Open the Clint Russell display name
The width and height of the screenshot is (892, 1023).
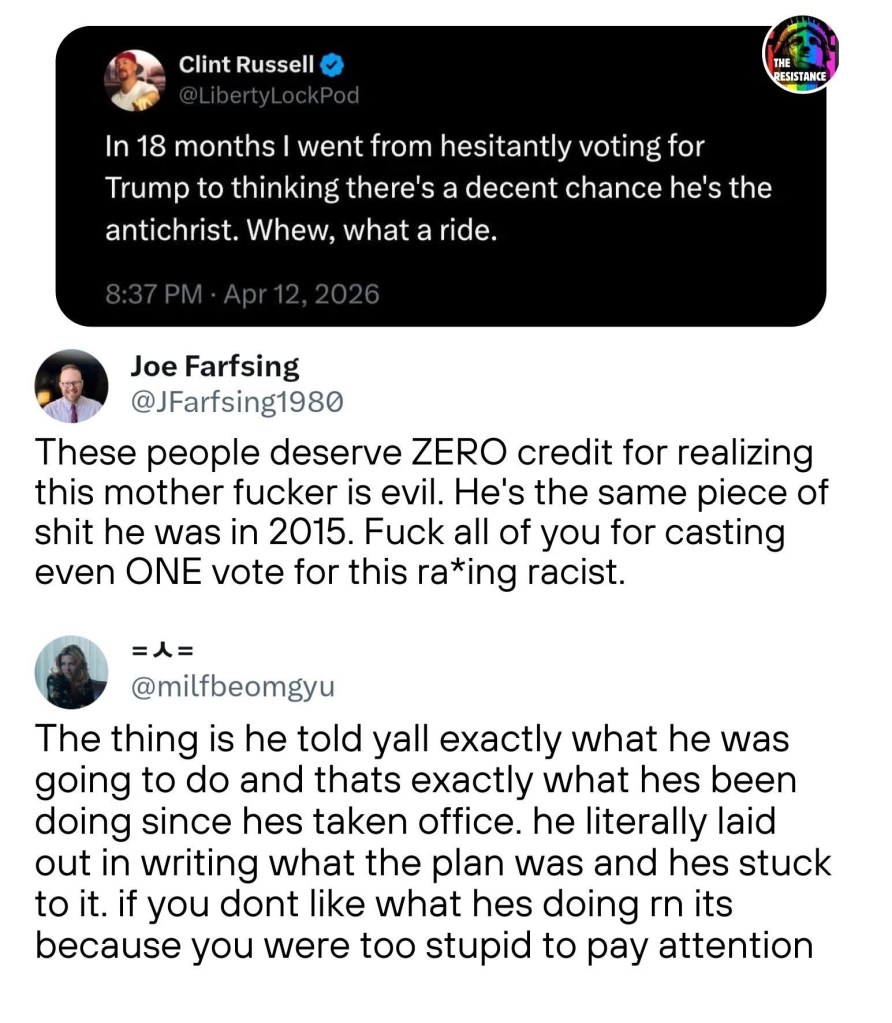pyautogui.click(x=246, y=66)
